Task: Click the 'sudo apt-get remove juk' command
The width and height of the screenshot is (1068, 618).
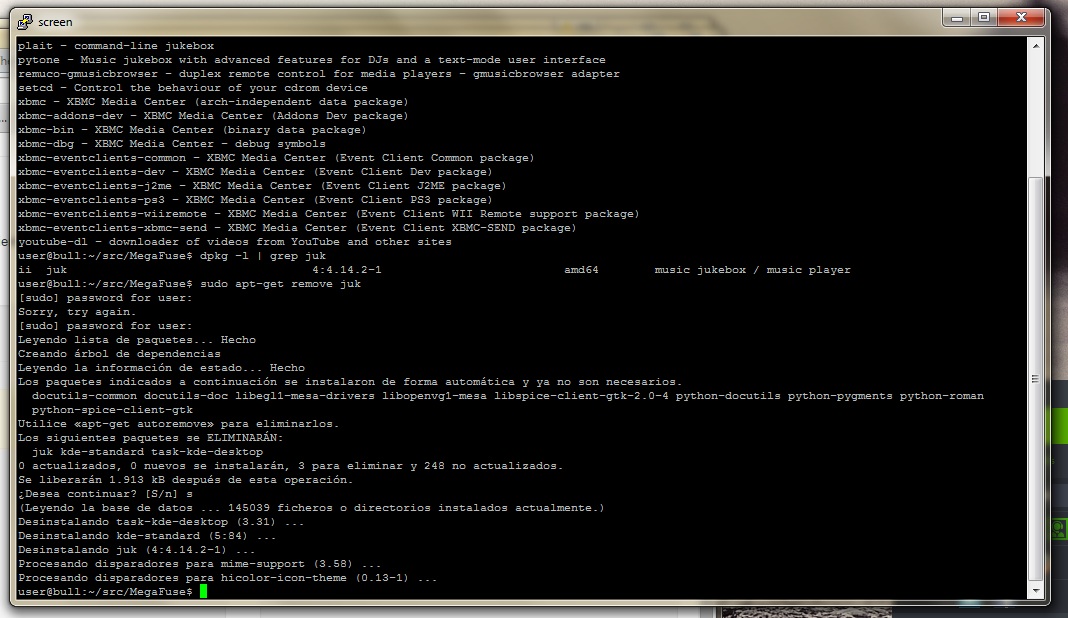Action: coord(281,283)
